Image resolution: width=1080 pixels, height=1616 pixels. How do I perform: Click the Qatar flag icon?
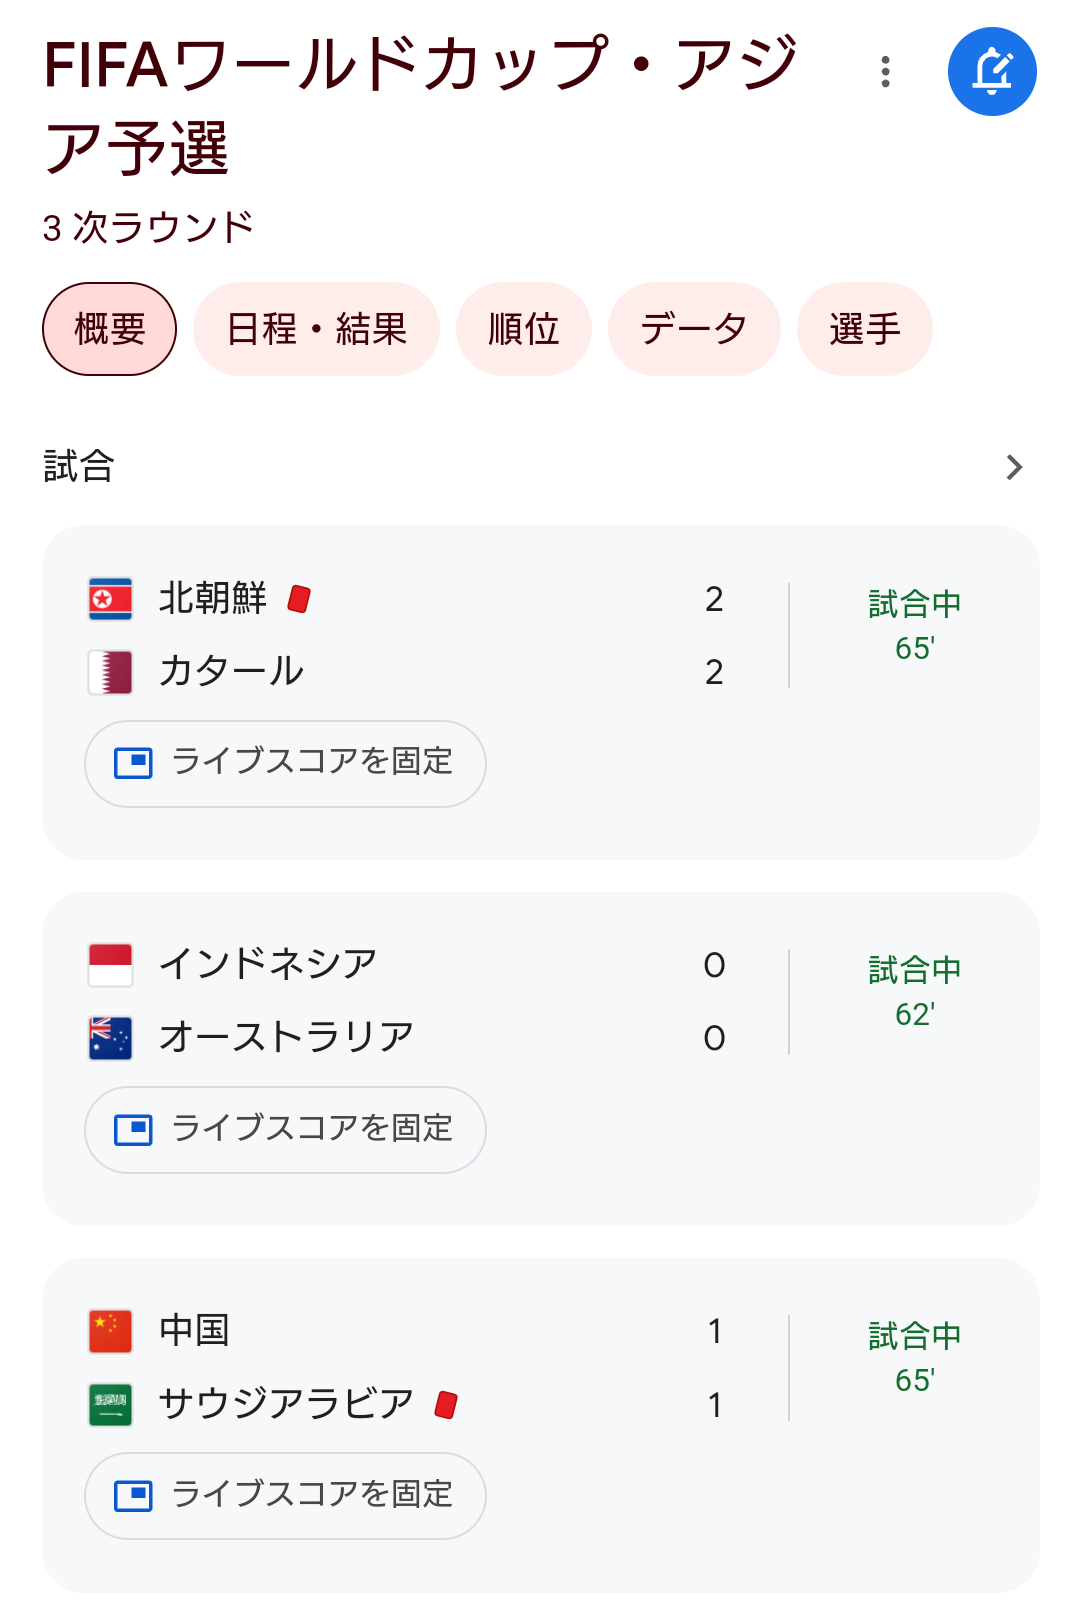[x=110, y=672]
